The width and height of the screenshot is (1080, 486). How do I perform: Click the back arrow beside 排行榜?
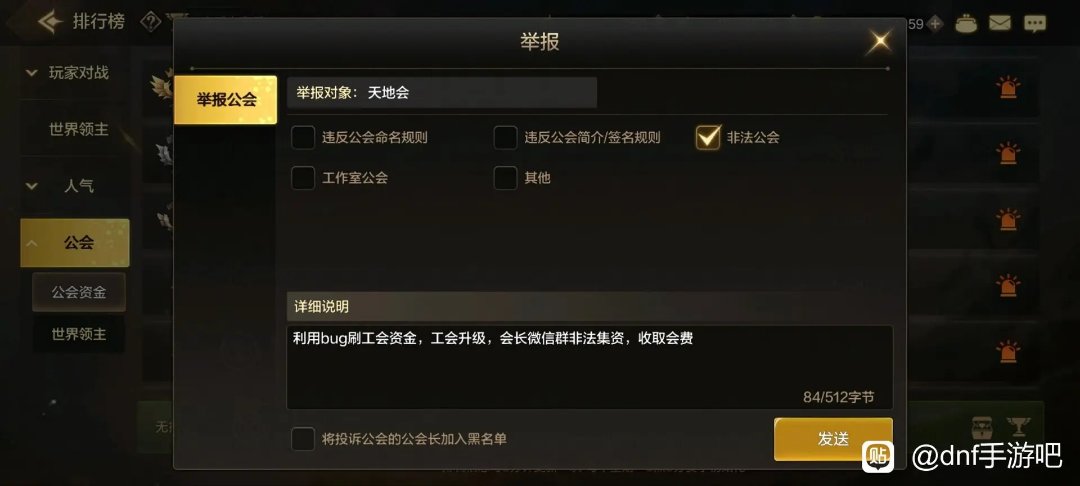[50, 22]
